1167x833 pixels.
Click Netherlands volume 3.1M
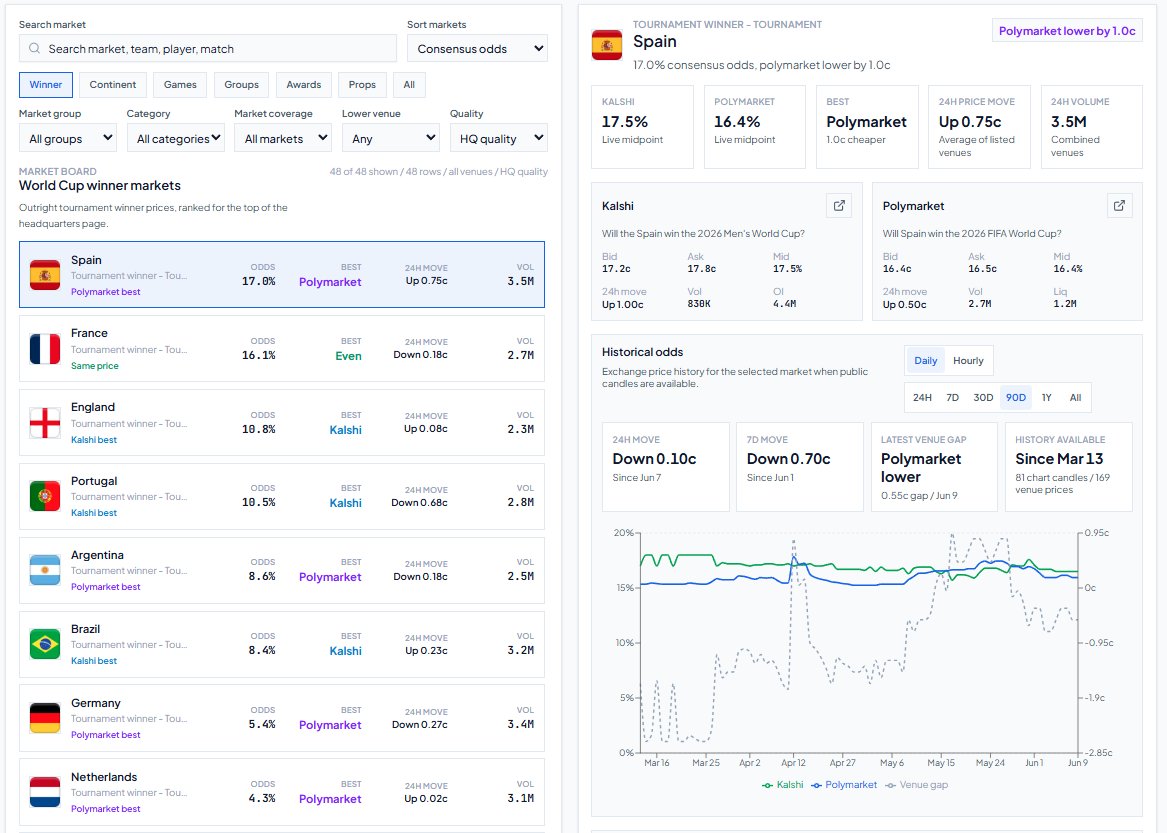pyautogui.click(x=520, y=799)
